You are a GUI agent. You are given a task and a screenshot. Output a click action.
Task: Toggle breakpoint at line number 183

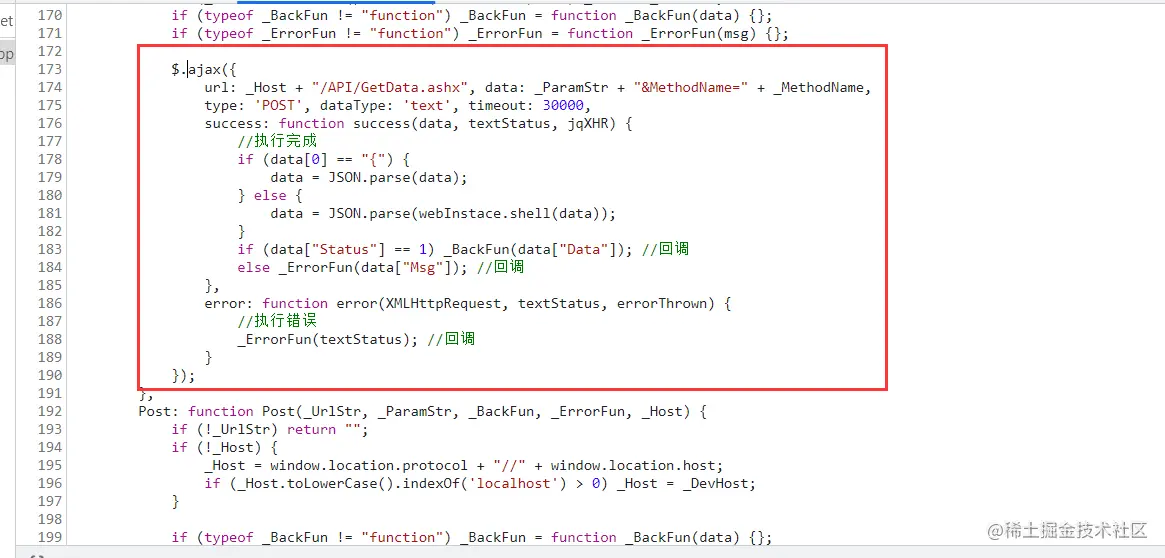point(50,249)
